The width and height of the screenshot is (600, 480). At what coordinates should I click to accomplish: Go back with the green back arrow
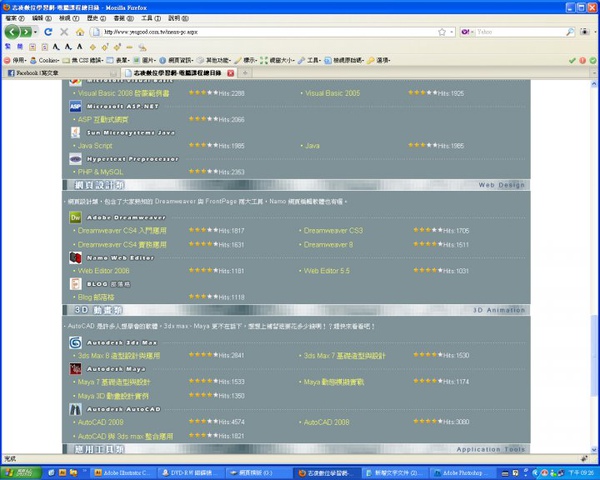click(x=12, y=32)
